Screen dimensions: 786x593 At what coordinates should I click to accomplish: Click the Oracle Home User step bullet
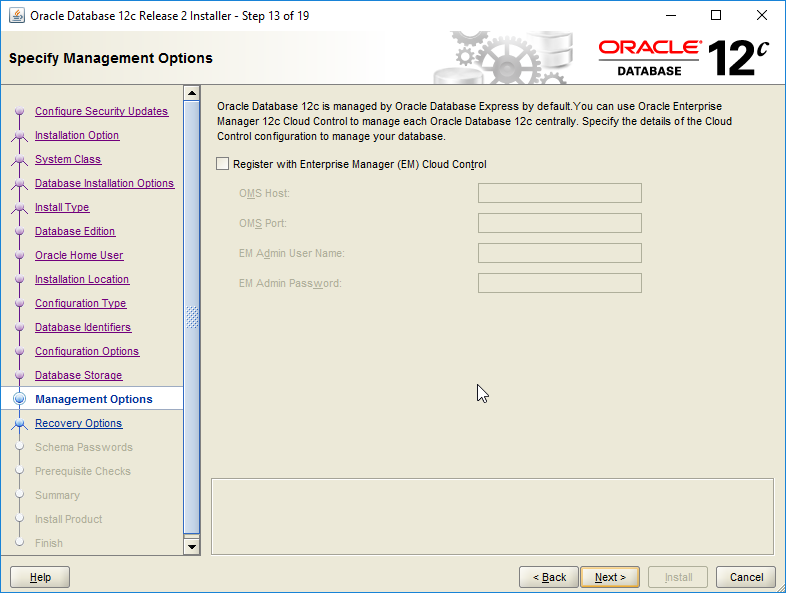pyautogui.click(x=20, y=256)
